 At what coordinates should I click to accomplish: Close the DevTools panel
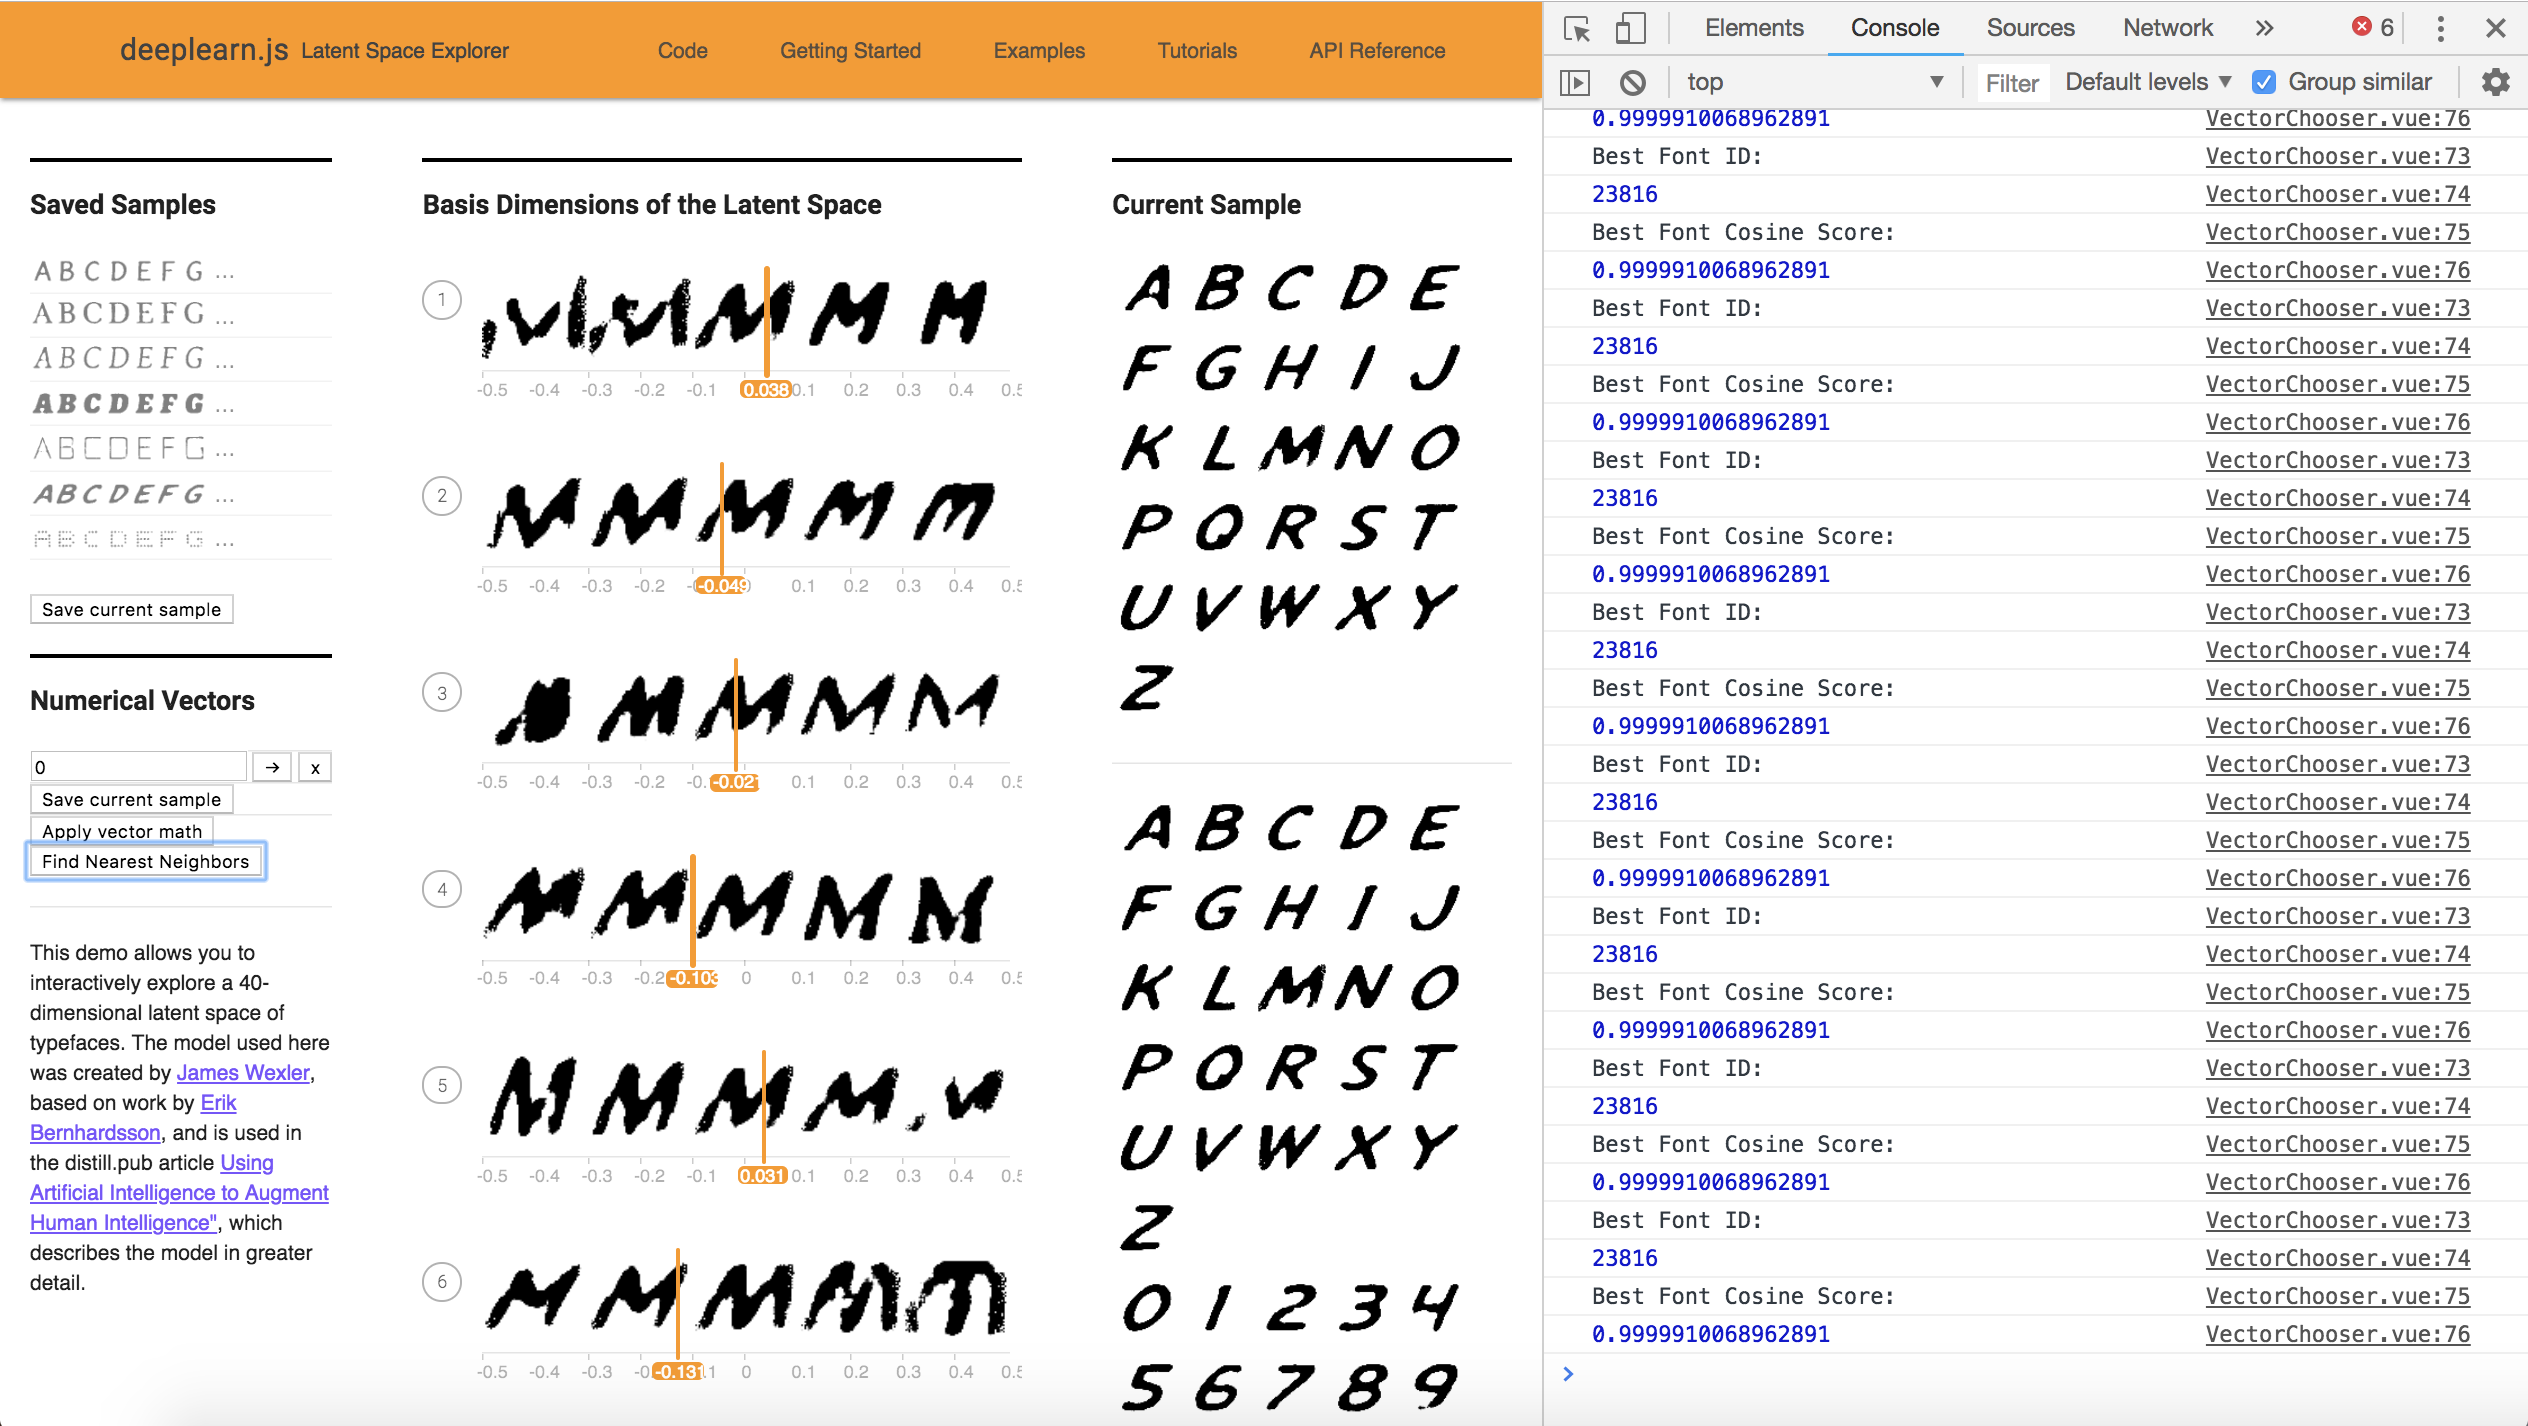pos(2496,28)
